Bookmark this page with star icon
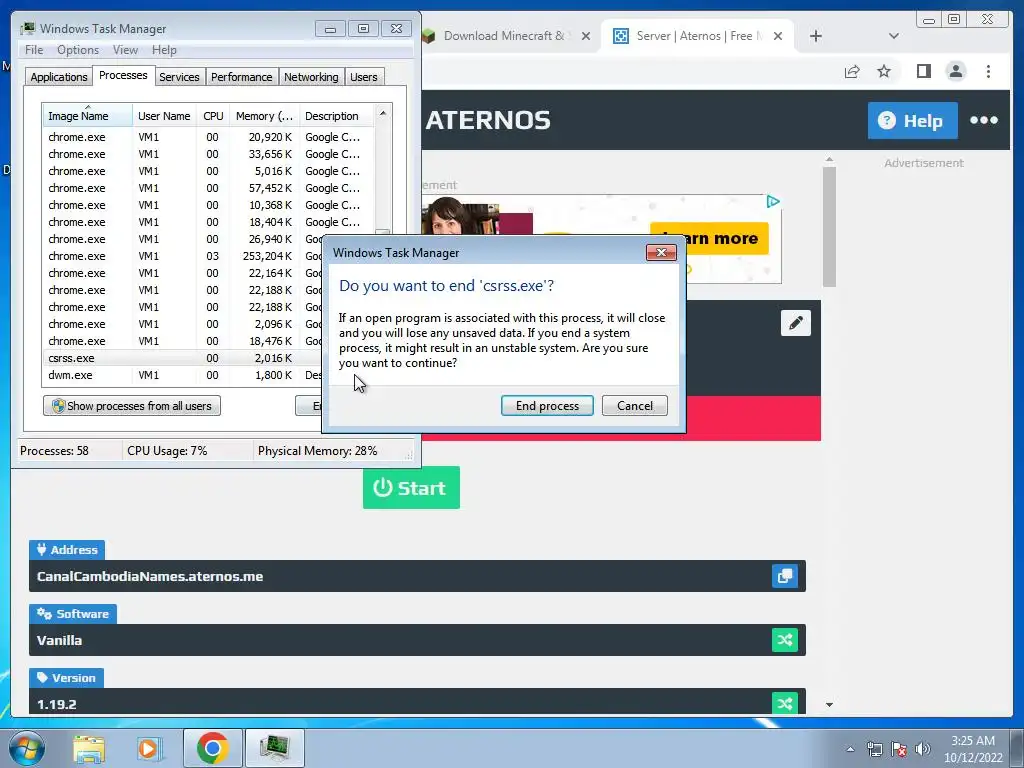This screenshot has width=1024, height=768. (x=884, y=71)
